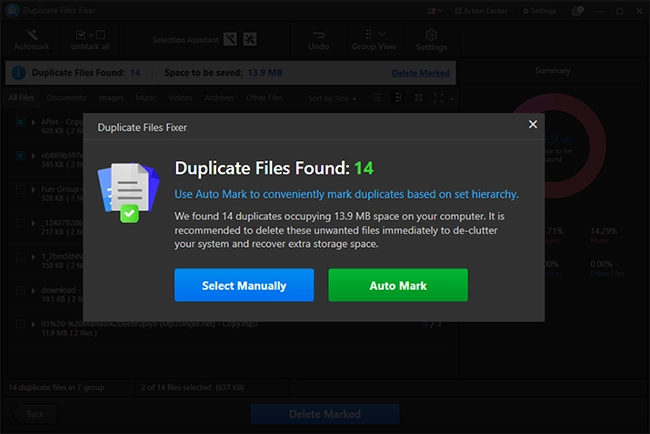Click the bottom Delete Marked button

[325, 414]
